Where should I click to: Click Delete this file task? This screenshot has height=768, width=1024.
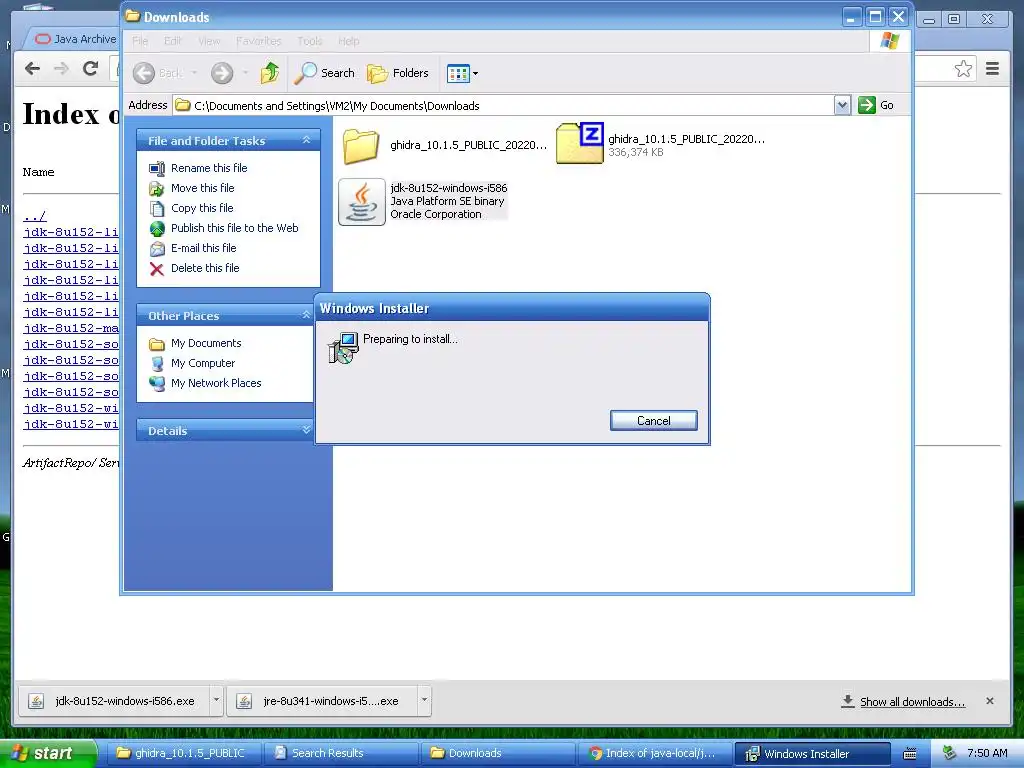click(205, 268)
